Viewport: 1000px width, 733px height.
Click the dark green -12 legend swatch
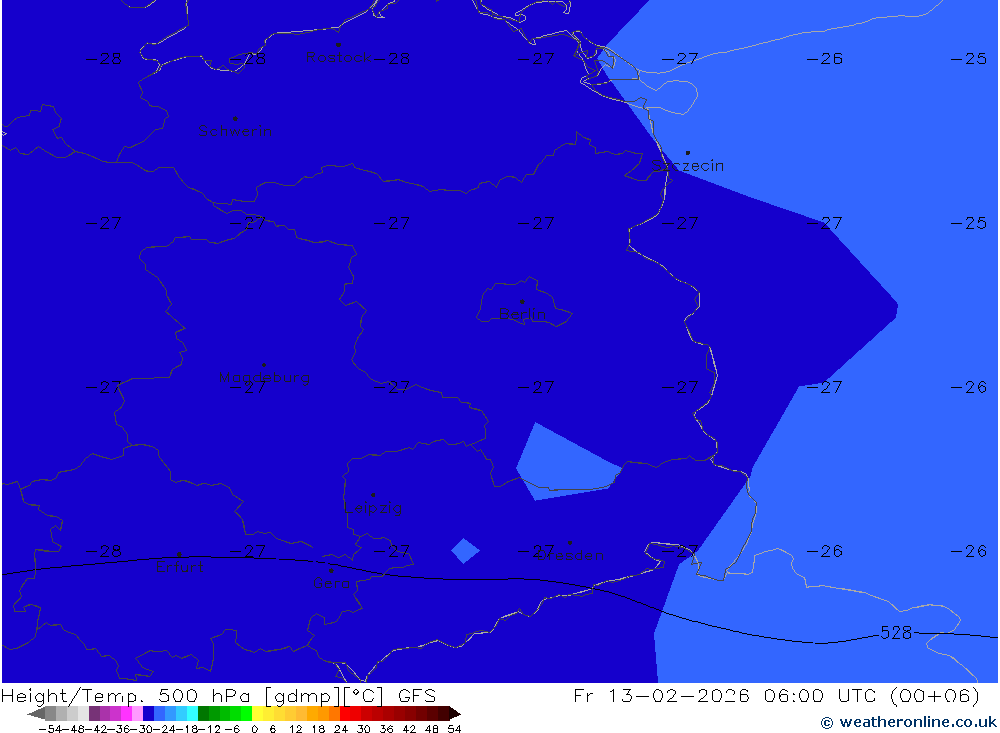pos(203,713)
